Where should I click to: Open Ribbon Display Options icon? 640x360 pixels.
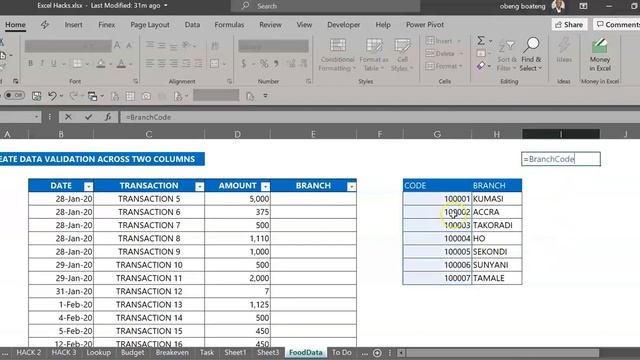[583, 6]
